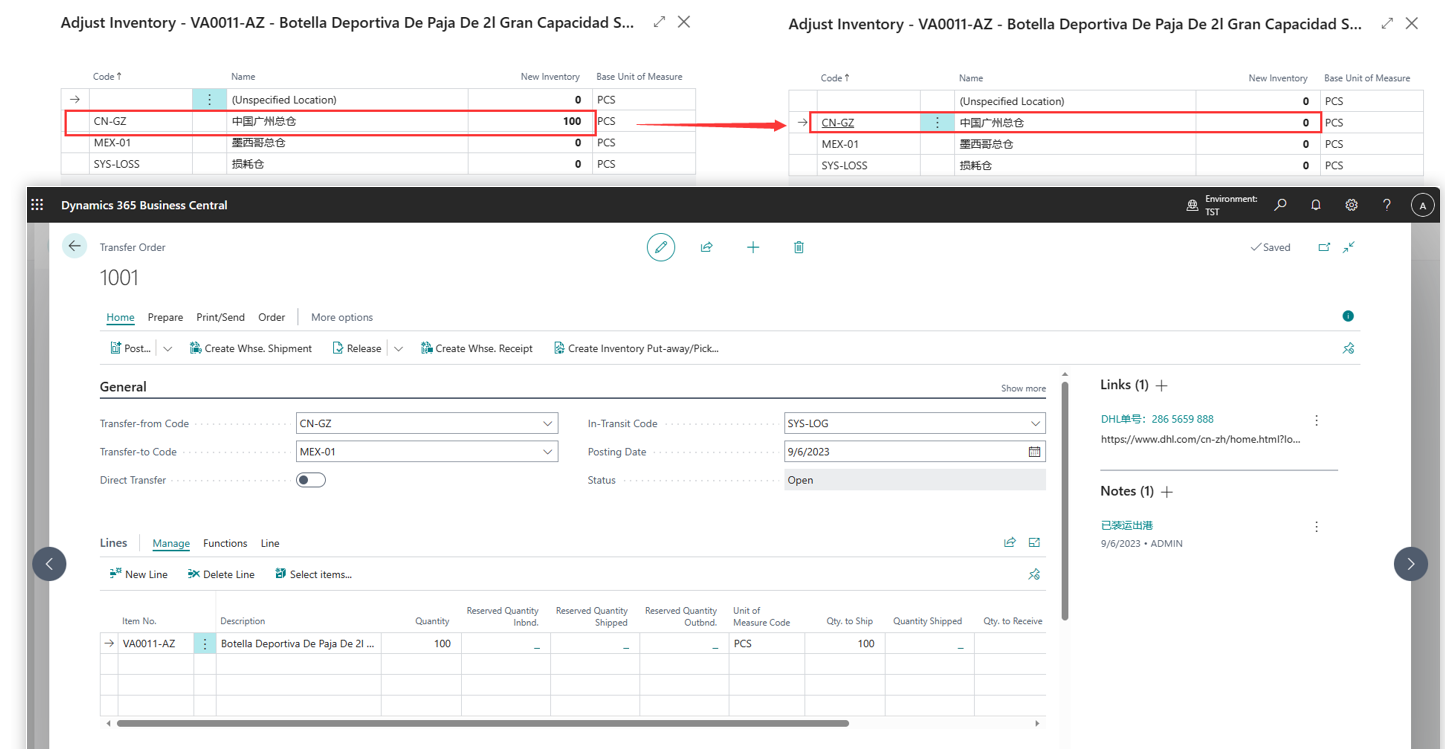Open the settings gear icon

tap(1351, 205)
